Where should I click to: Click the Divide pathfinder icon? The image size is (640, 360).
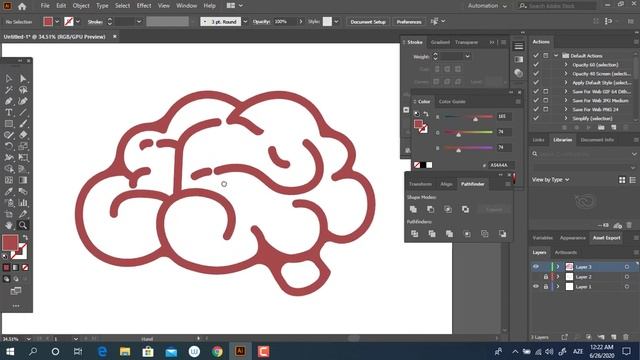[414, 234]
